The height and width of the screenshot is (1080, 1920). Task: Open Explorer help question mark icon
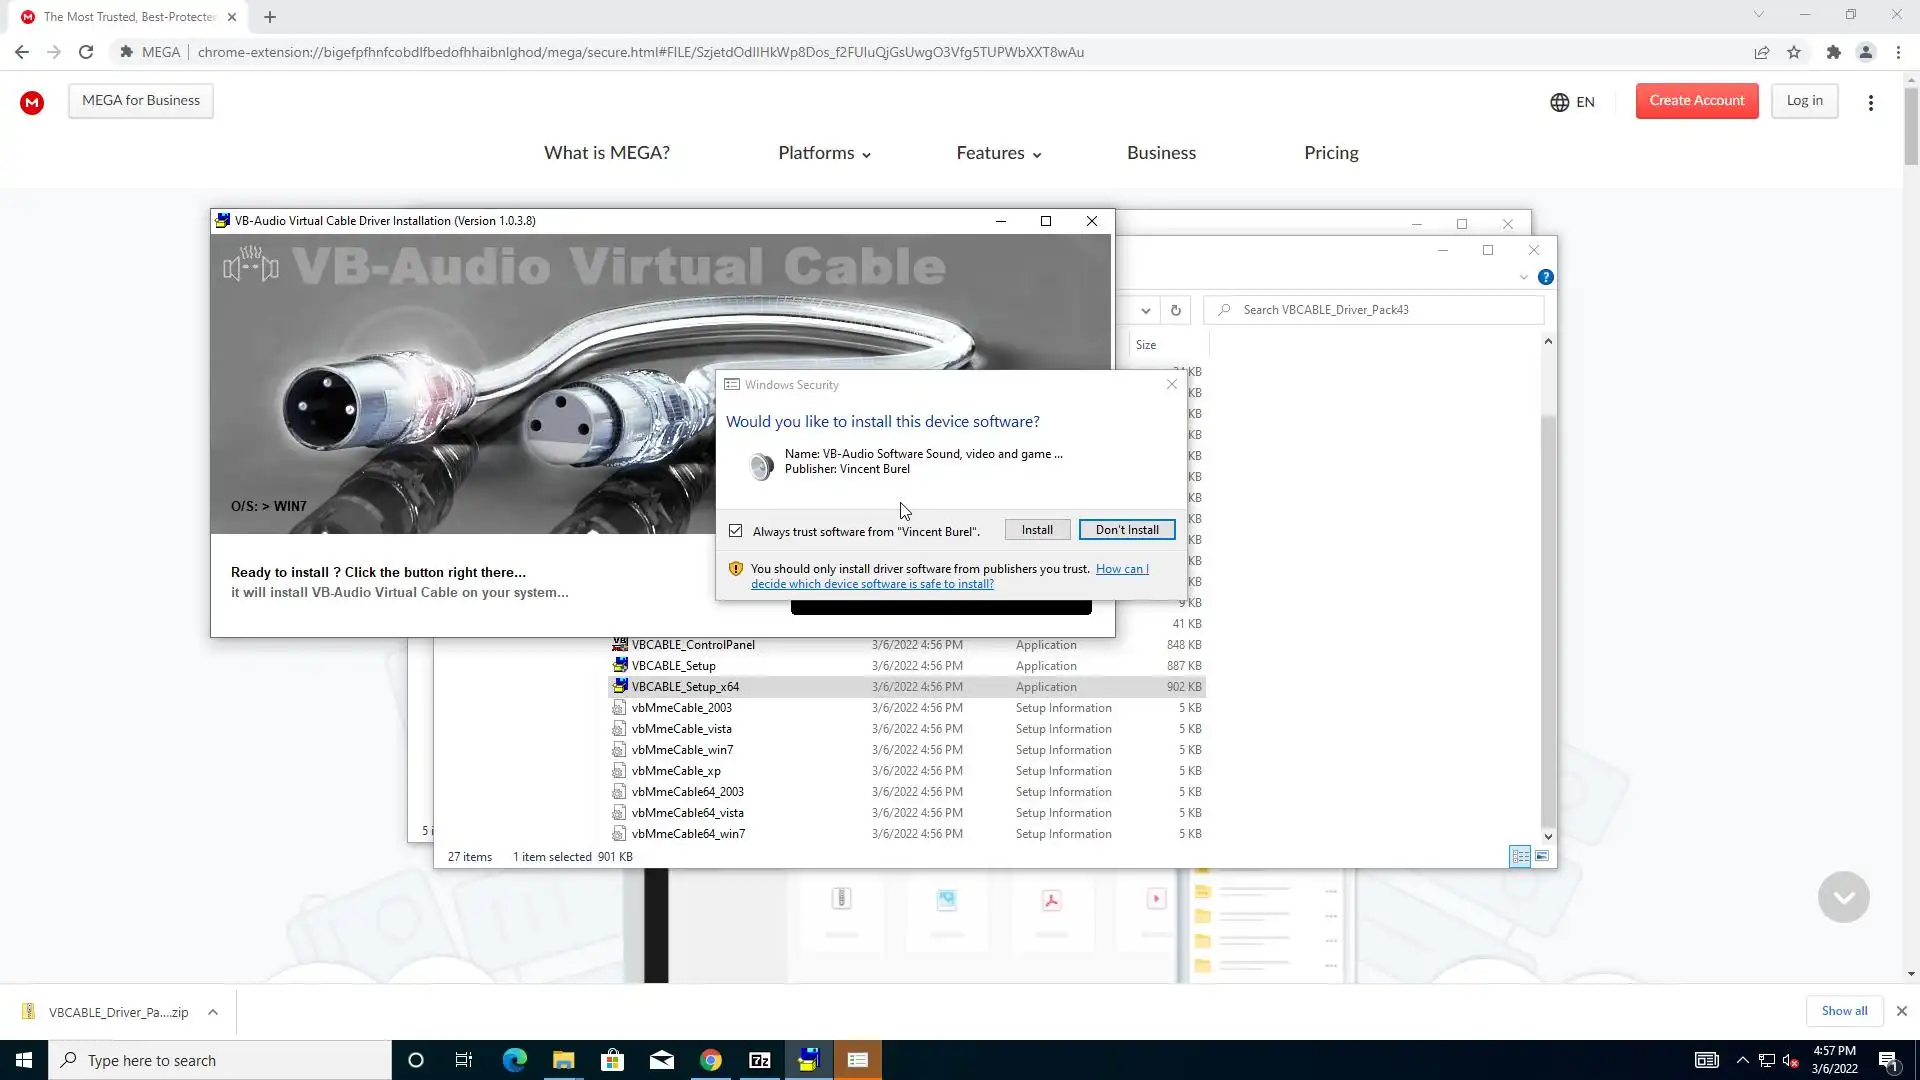point(1546,277)
